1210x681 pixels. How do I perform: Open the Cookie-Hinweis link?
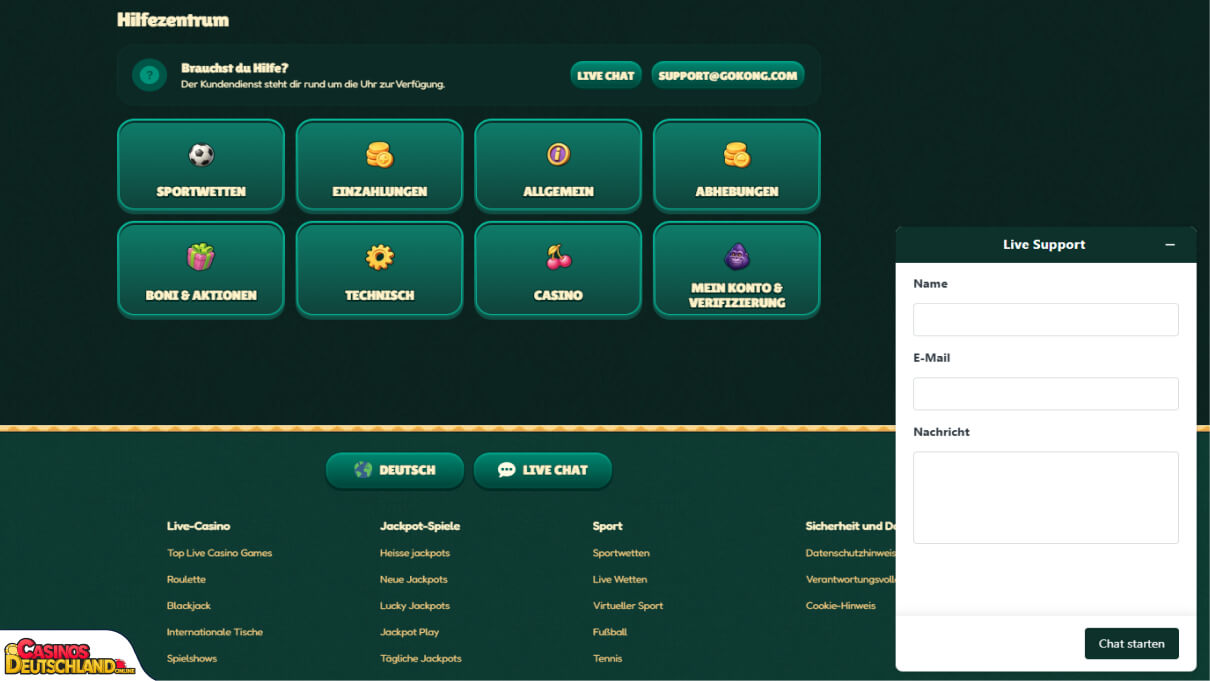pos(841,606)
